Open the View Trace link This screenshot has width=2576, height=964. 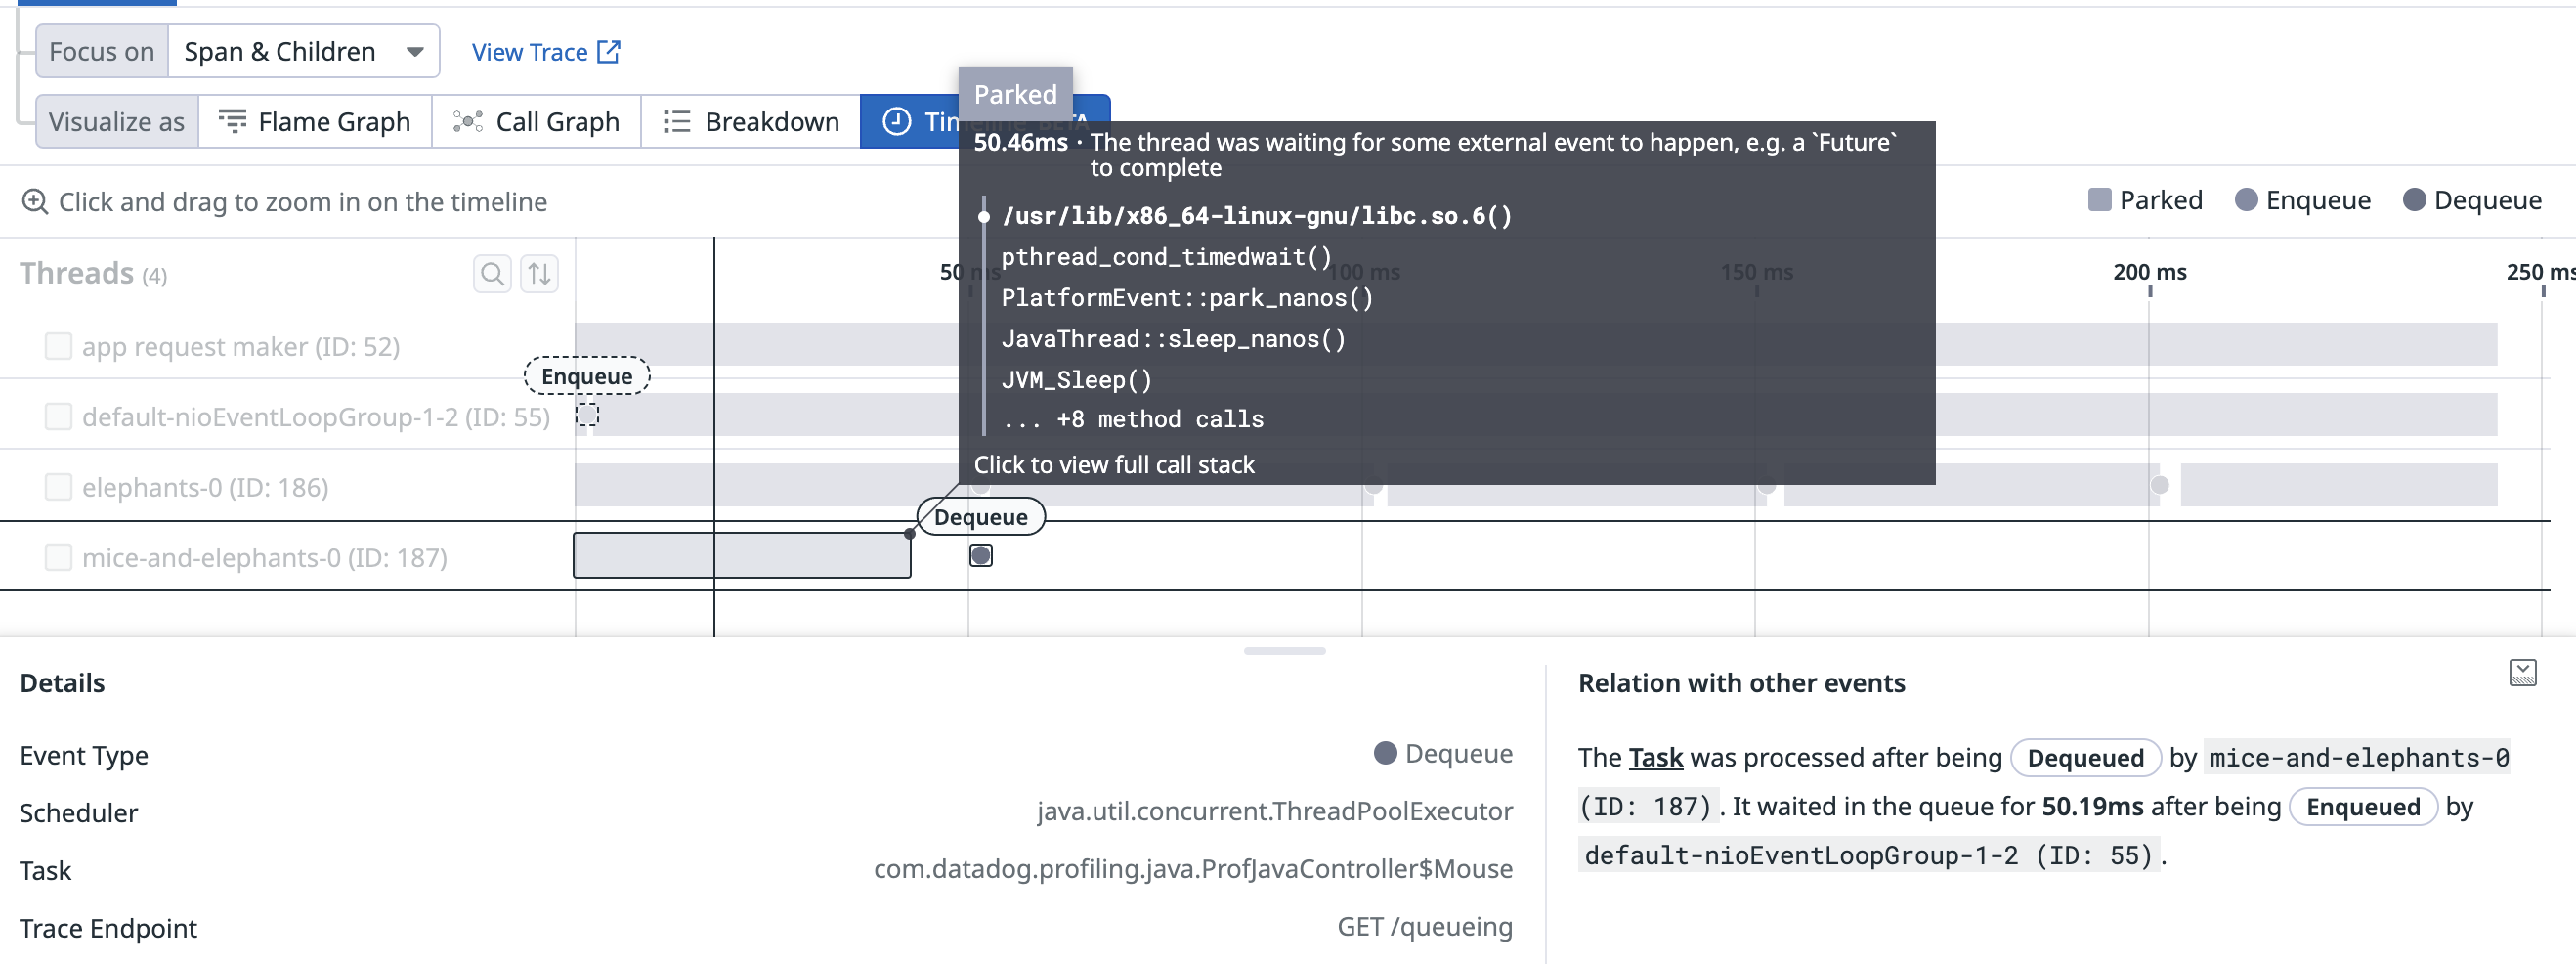tap(530, 51)
